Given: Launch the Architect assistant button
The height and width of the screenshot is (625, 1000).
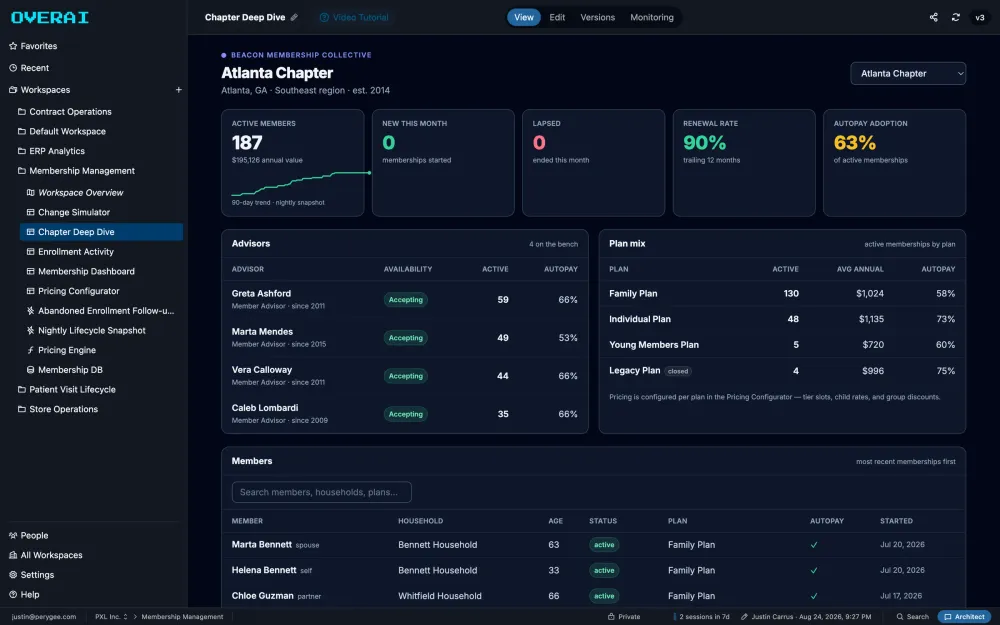Looking at the screenshot, I should coord(964,617).
